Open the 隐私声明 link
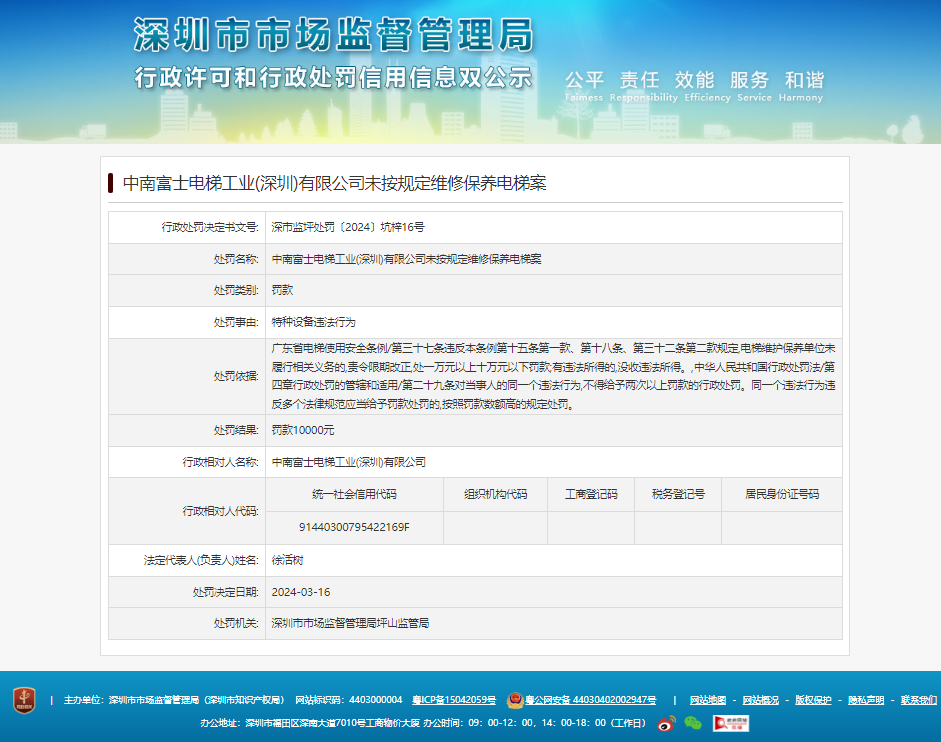 tap(866, 700)
